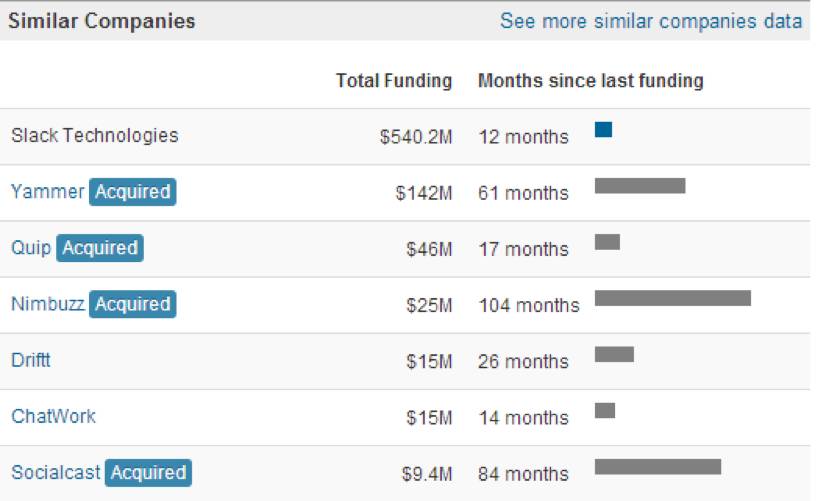Click the Acquired badge beside Nimbuzz
The image size is (826, 501).
(x=132, y=304)
